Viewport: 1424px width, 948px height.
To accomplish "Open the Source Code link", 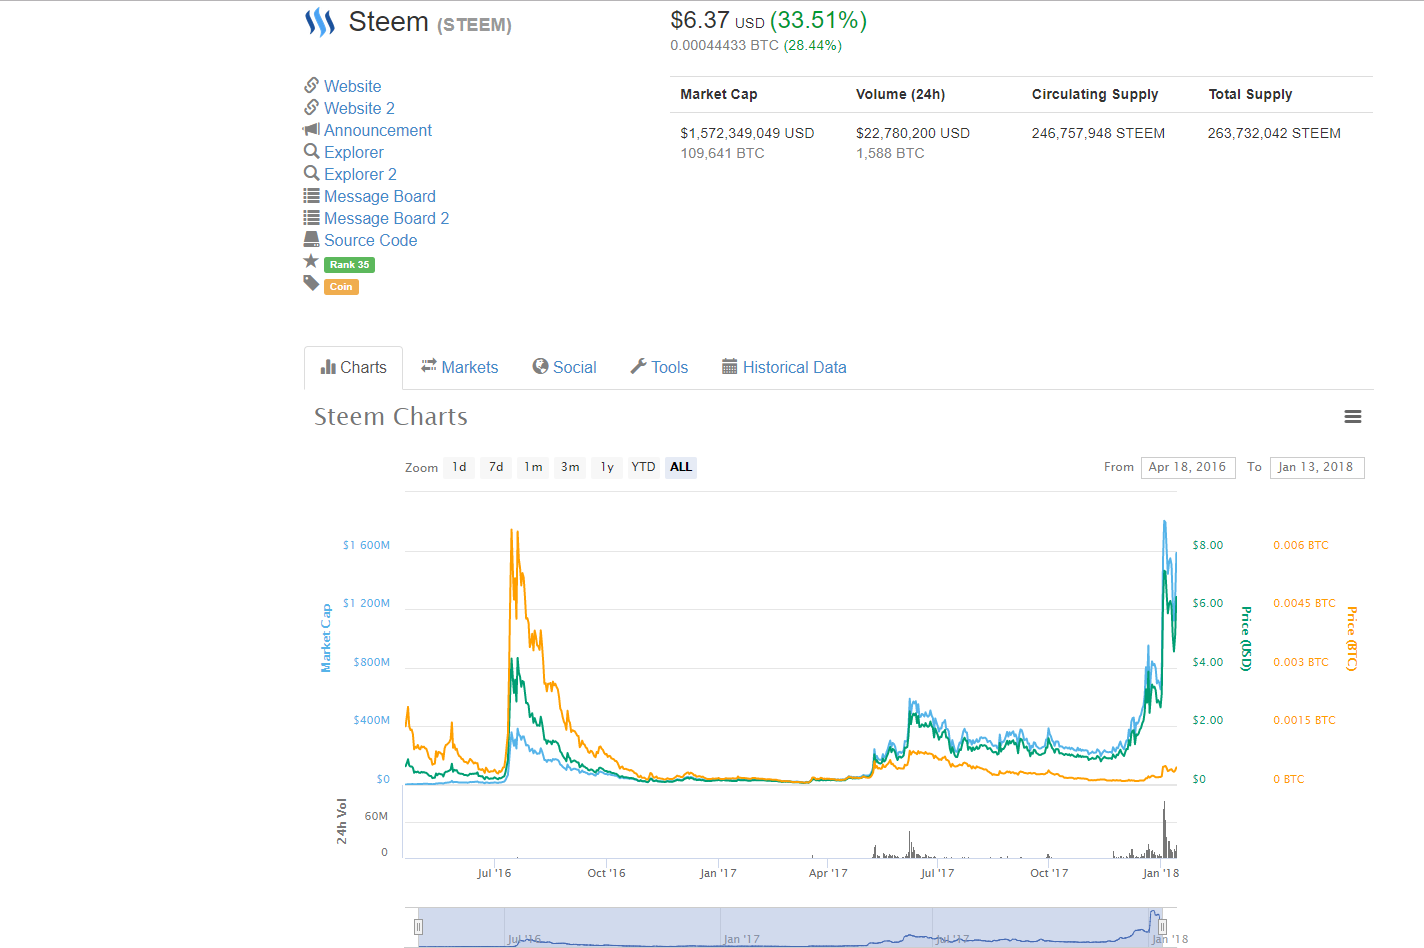I will pyautogui.click(x=371, y=240).
